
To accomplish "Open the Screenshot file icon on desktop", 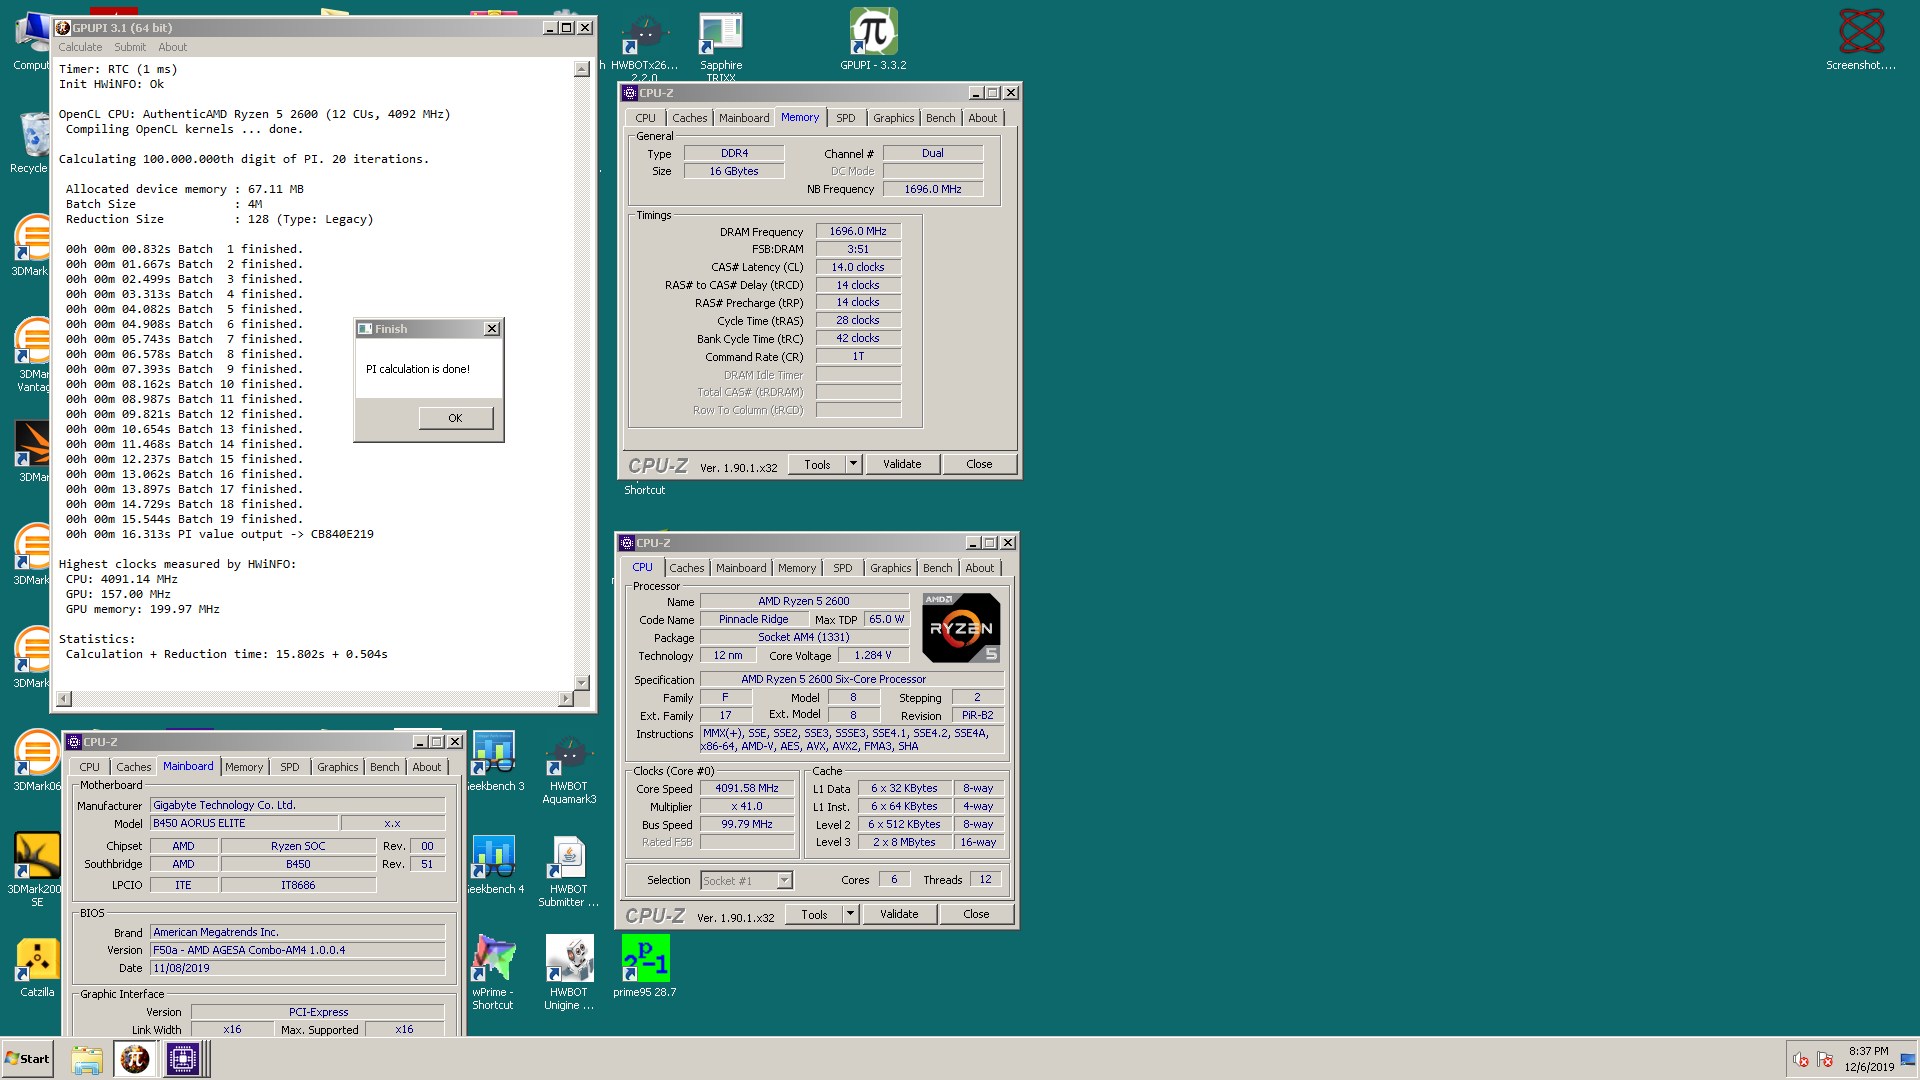I will 1860,40.
